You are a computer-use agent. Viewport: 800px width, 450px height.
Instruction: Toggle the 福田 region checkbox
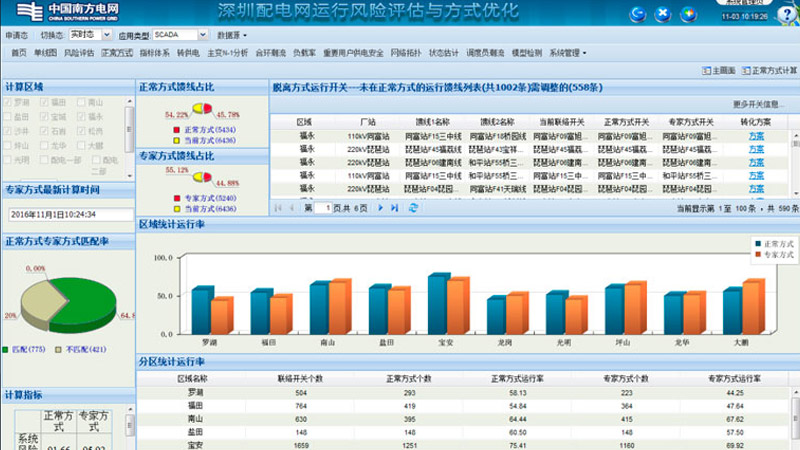tap(44, 102)
